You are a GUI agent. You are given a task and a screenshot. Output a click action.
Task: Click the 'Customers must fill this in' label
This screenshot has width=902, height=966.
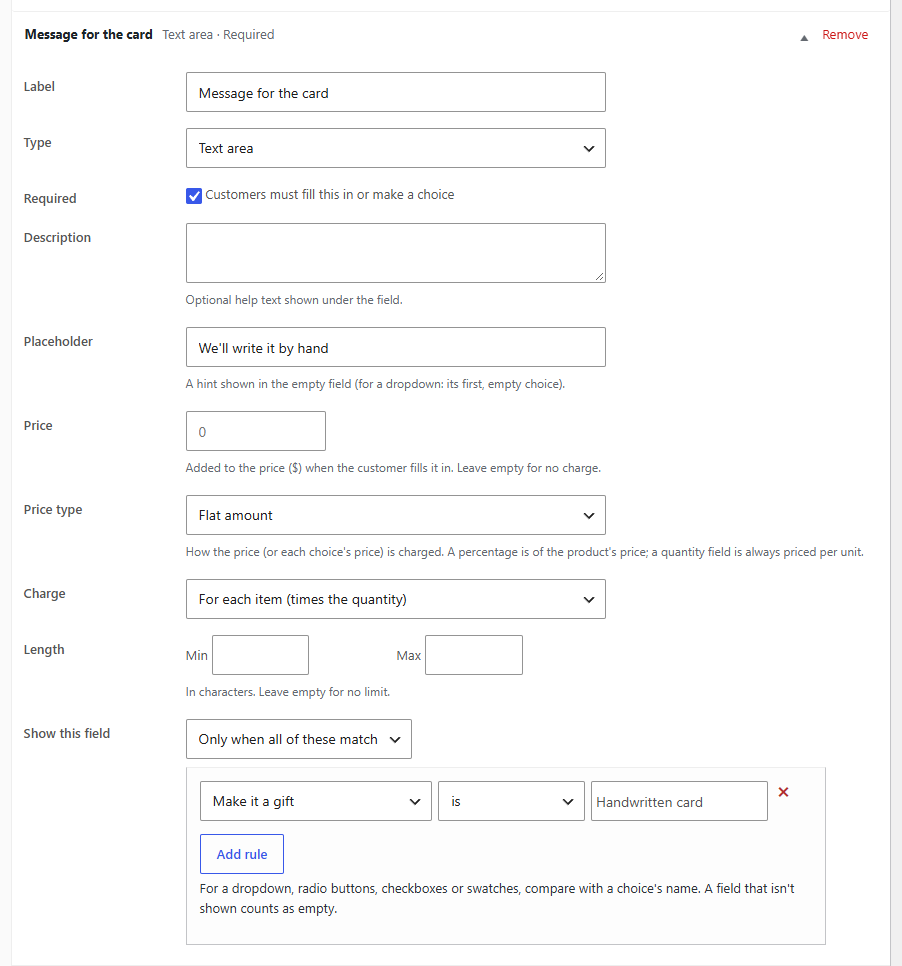coord(330,195)
